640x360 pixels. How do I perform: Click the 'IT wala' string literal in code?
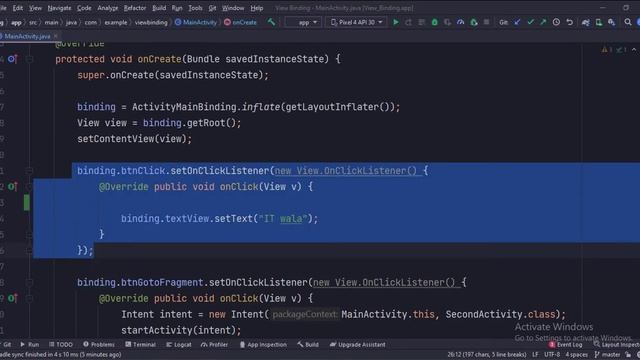(283, 219)
